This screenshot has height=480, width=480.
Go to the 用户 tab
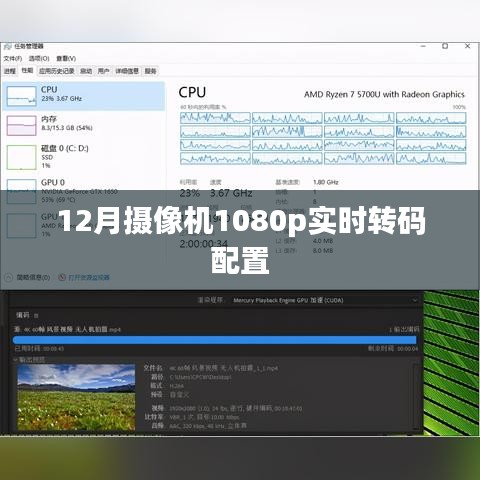103,71
